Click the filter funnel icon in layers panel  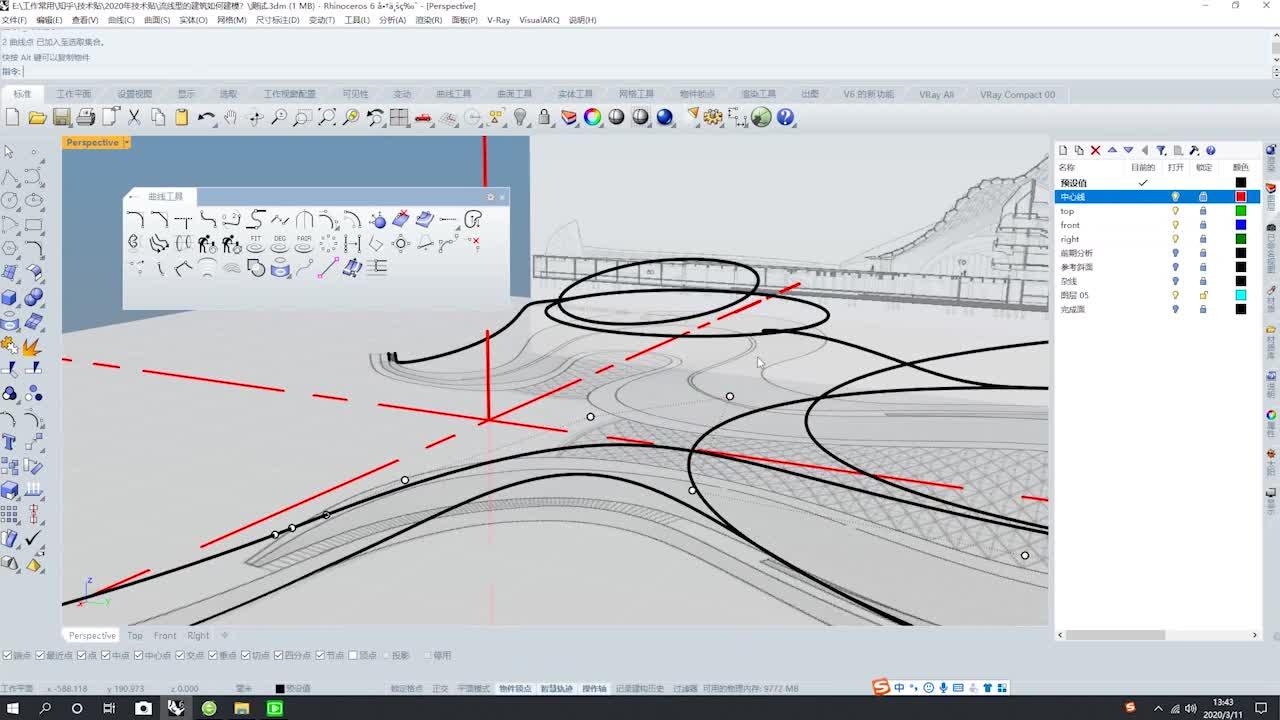coord(1161,150)
